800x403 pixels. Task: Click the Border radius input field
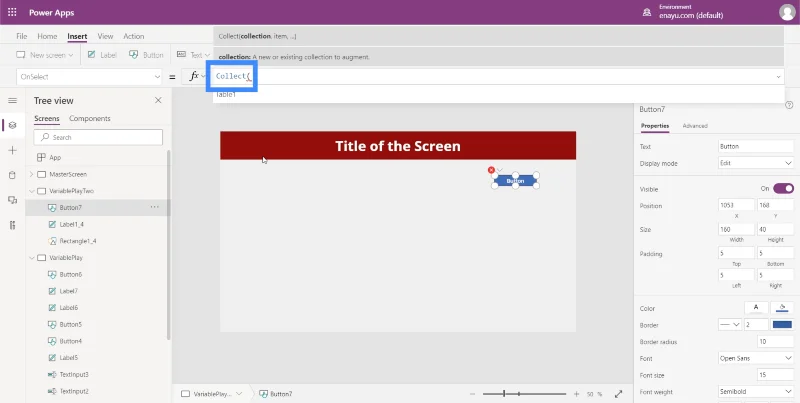tap(776, 341)
